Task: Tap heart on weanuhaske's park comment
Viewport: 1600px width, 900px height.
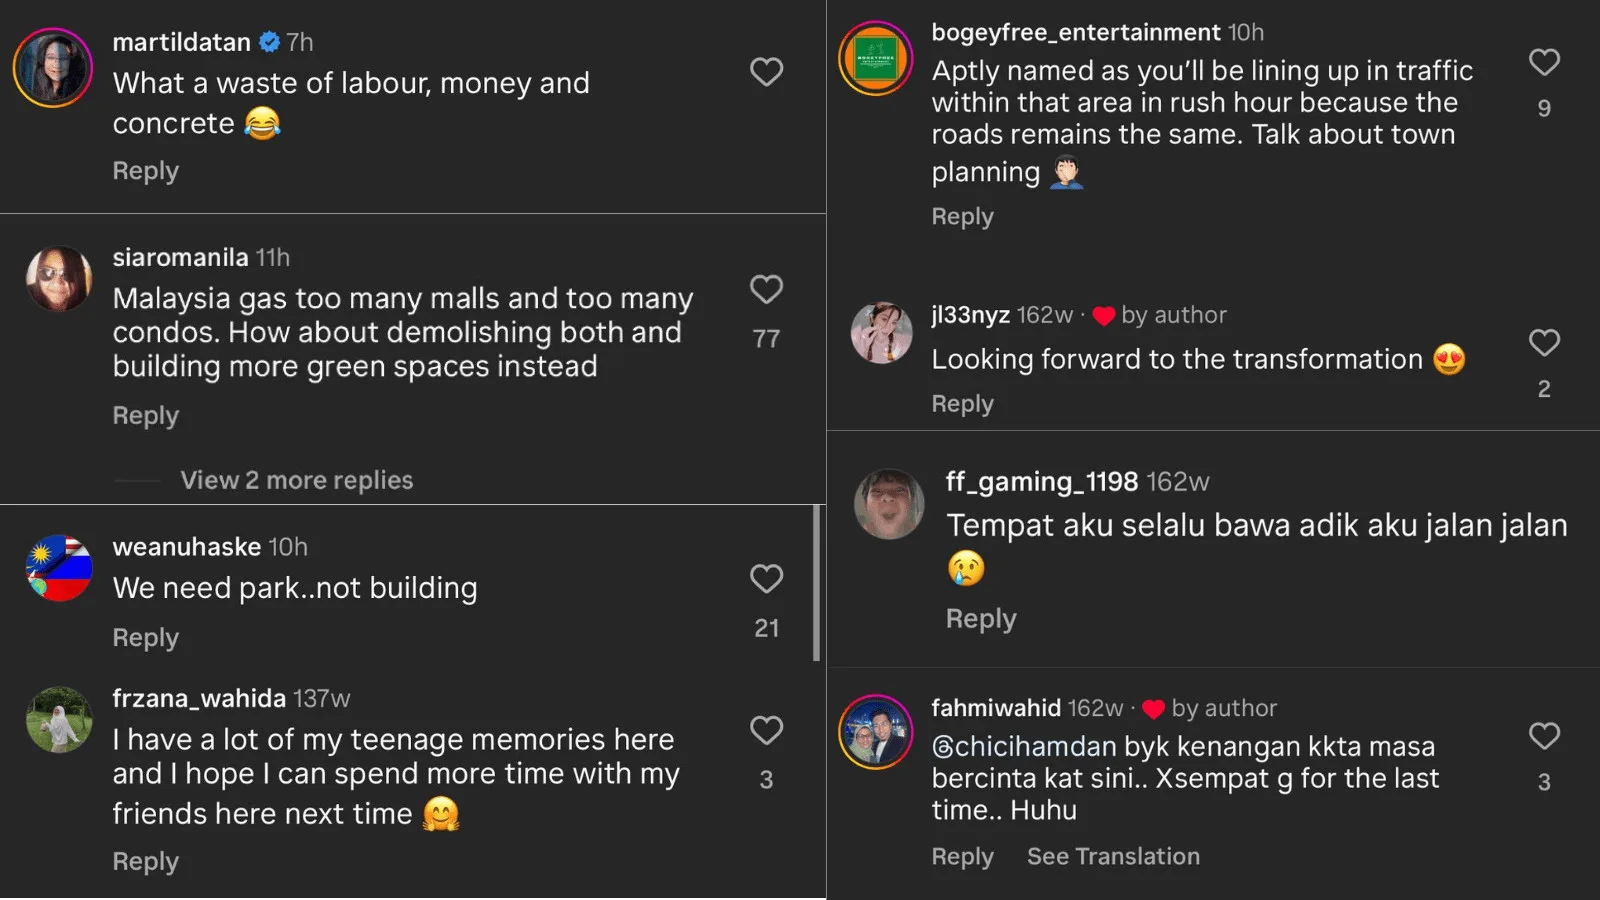Action: point(766,579)
